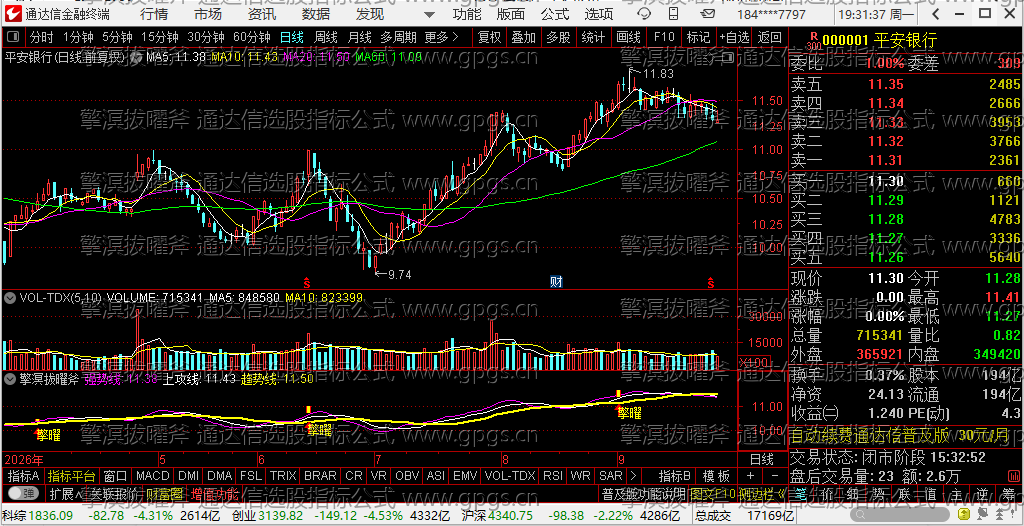The height and width of the screenshot is (526, 1024).
Task: Select the 指标平台 tab
Action: pos(71,476)
